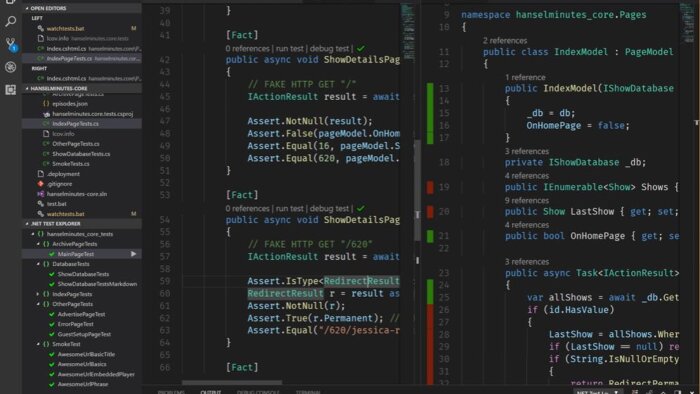The height and width of the screenshot is (394, 700).
Task: Click C# icon of SmokeTests.cs
Action: 46,164
